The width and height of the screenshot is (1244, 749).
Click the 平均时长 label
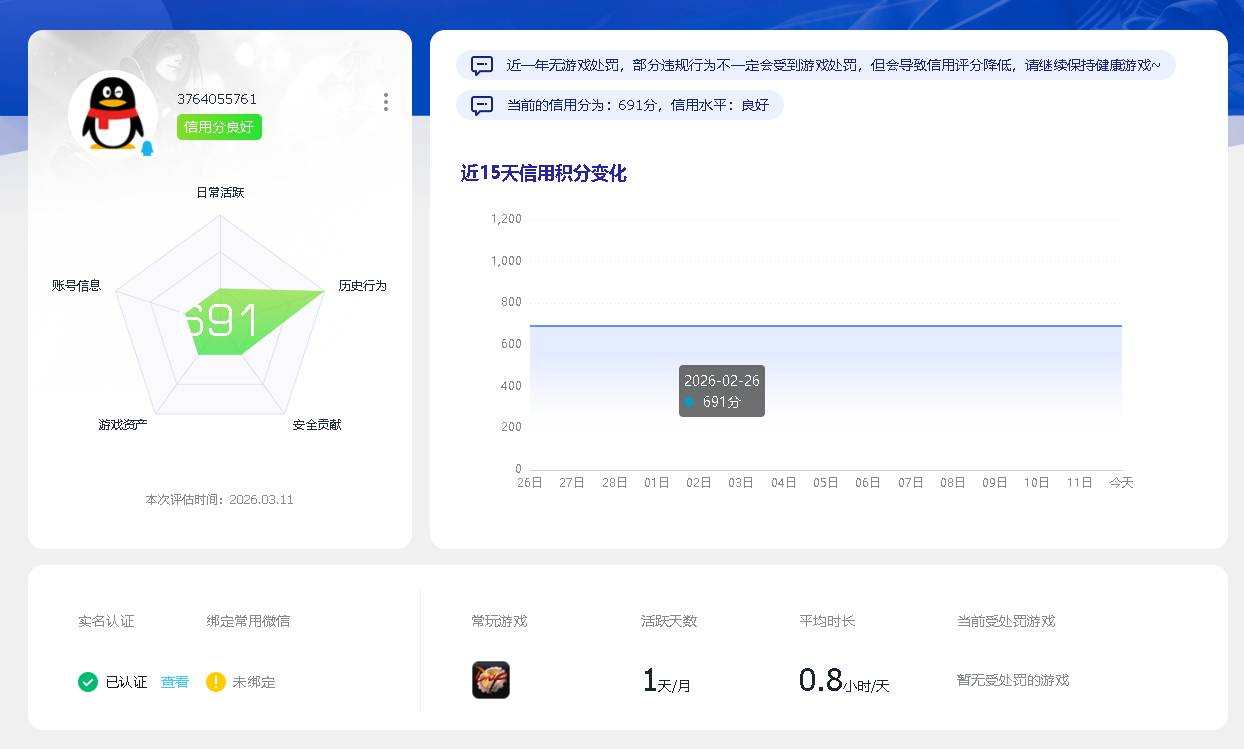[827, 621]
